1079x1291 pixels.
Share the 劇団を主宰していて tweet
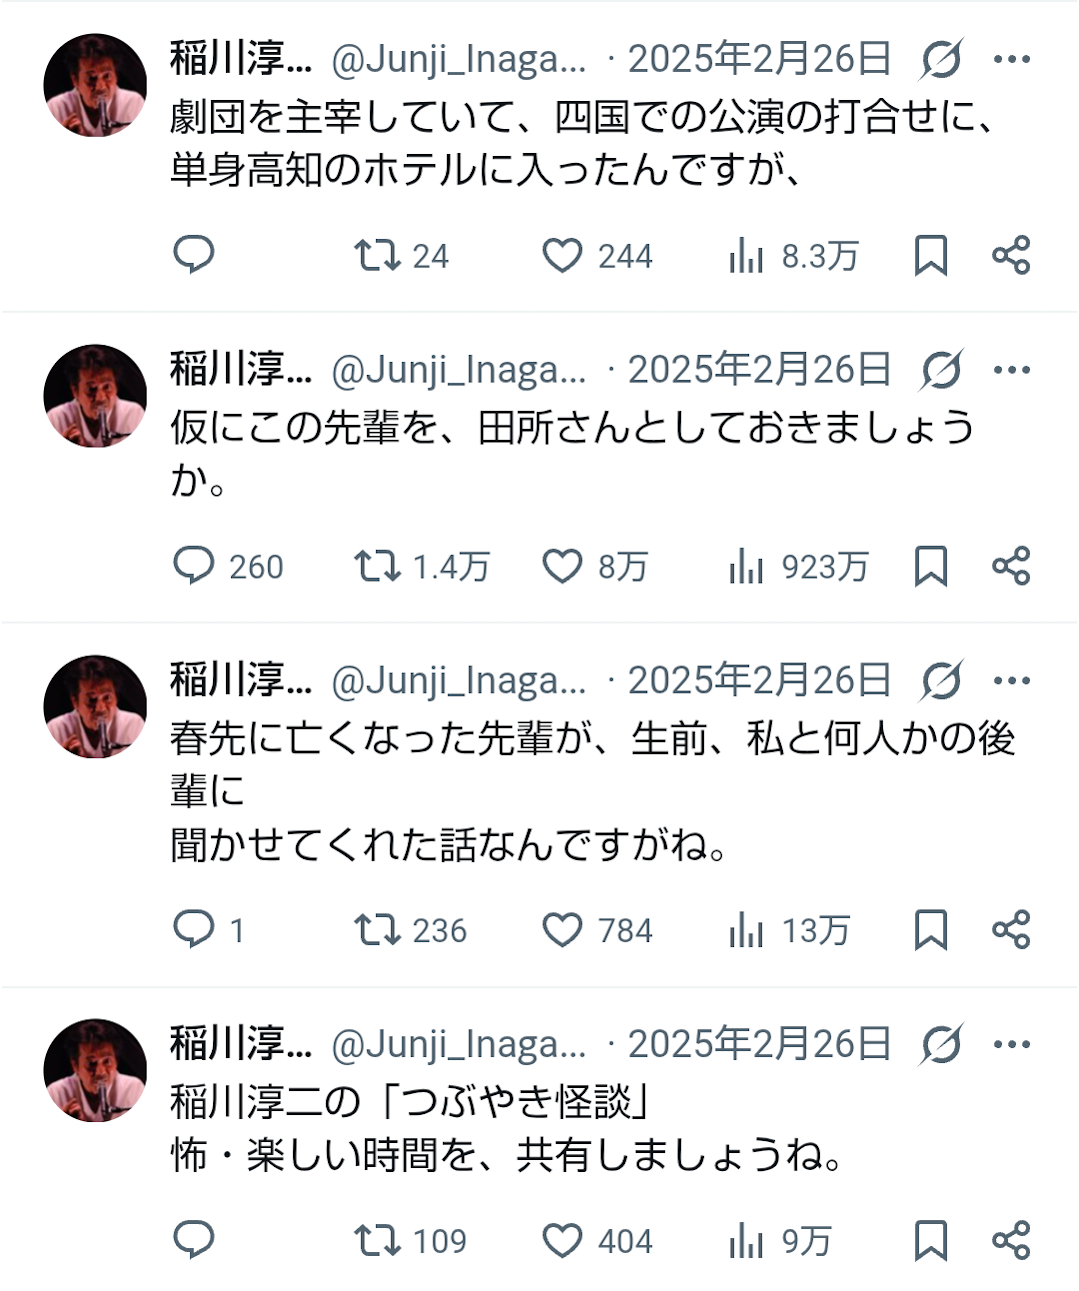pos(1010,255)
